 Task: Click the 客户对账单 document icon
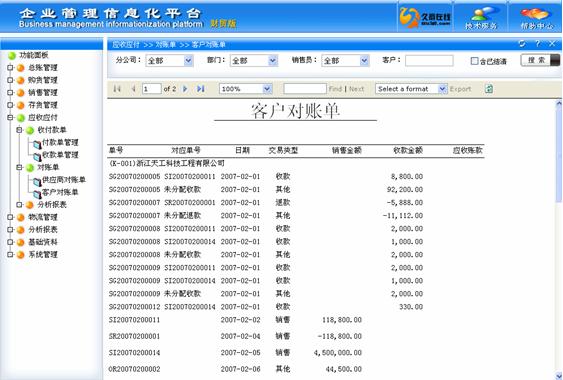pos(37,194)
